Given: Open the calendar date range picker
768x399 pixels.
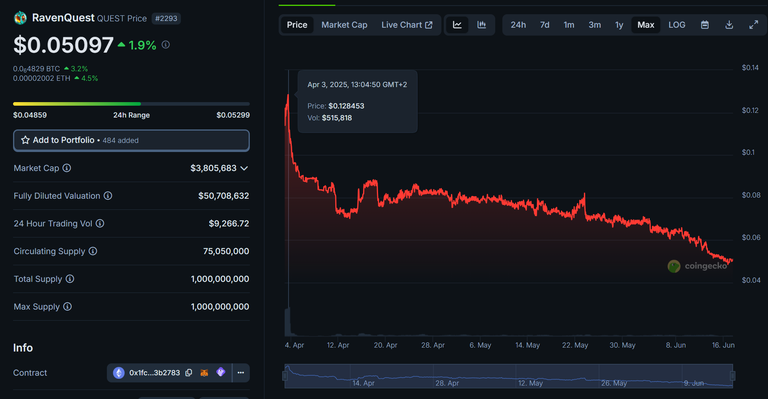Looking at the screenshot, I should coord(705,25).
